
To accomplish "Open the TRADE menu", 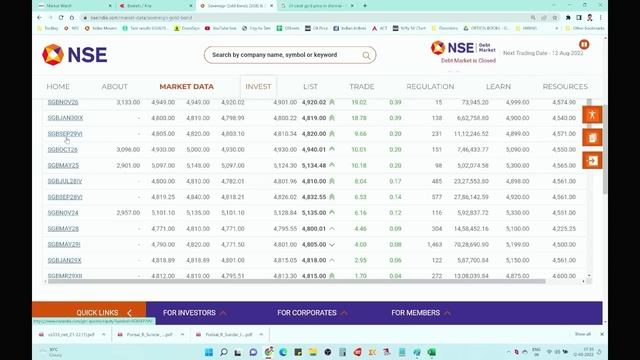I will click(x=362, y=87).
